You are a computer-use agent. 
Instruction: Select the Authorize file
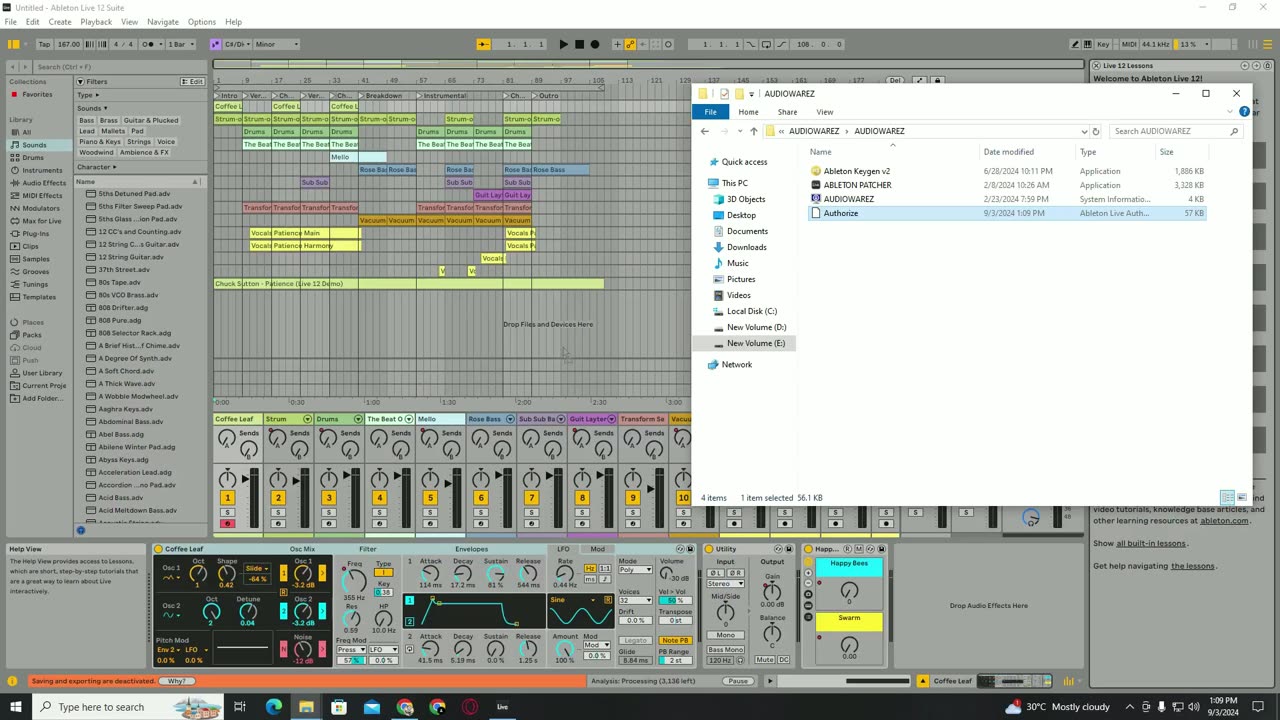[840, 213]
